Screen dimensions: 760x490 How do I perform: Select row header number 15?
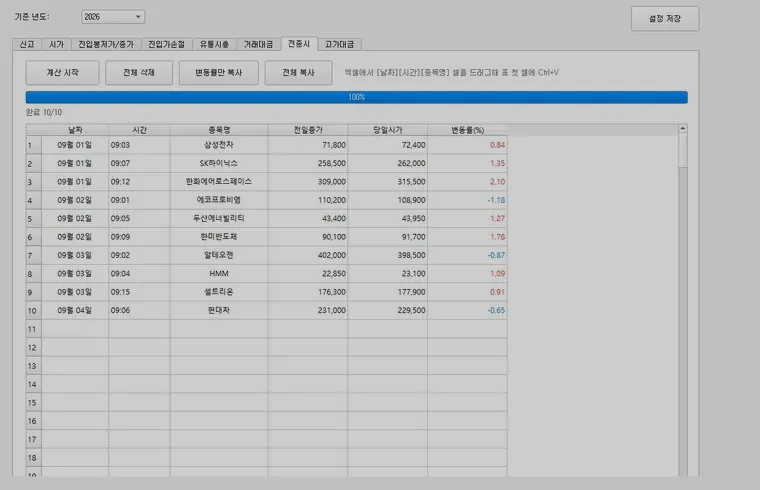point(34,403)
